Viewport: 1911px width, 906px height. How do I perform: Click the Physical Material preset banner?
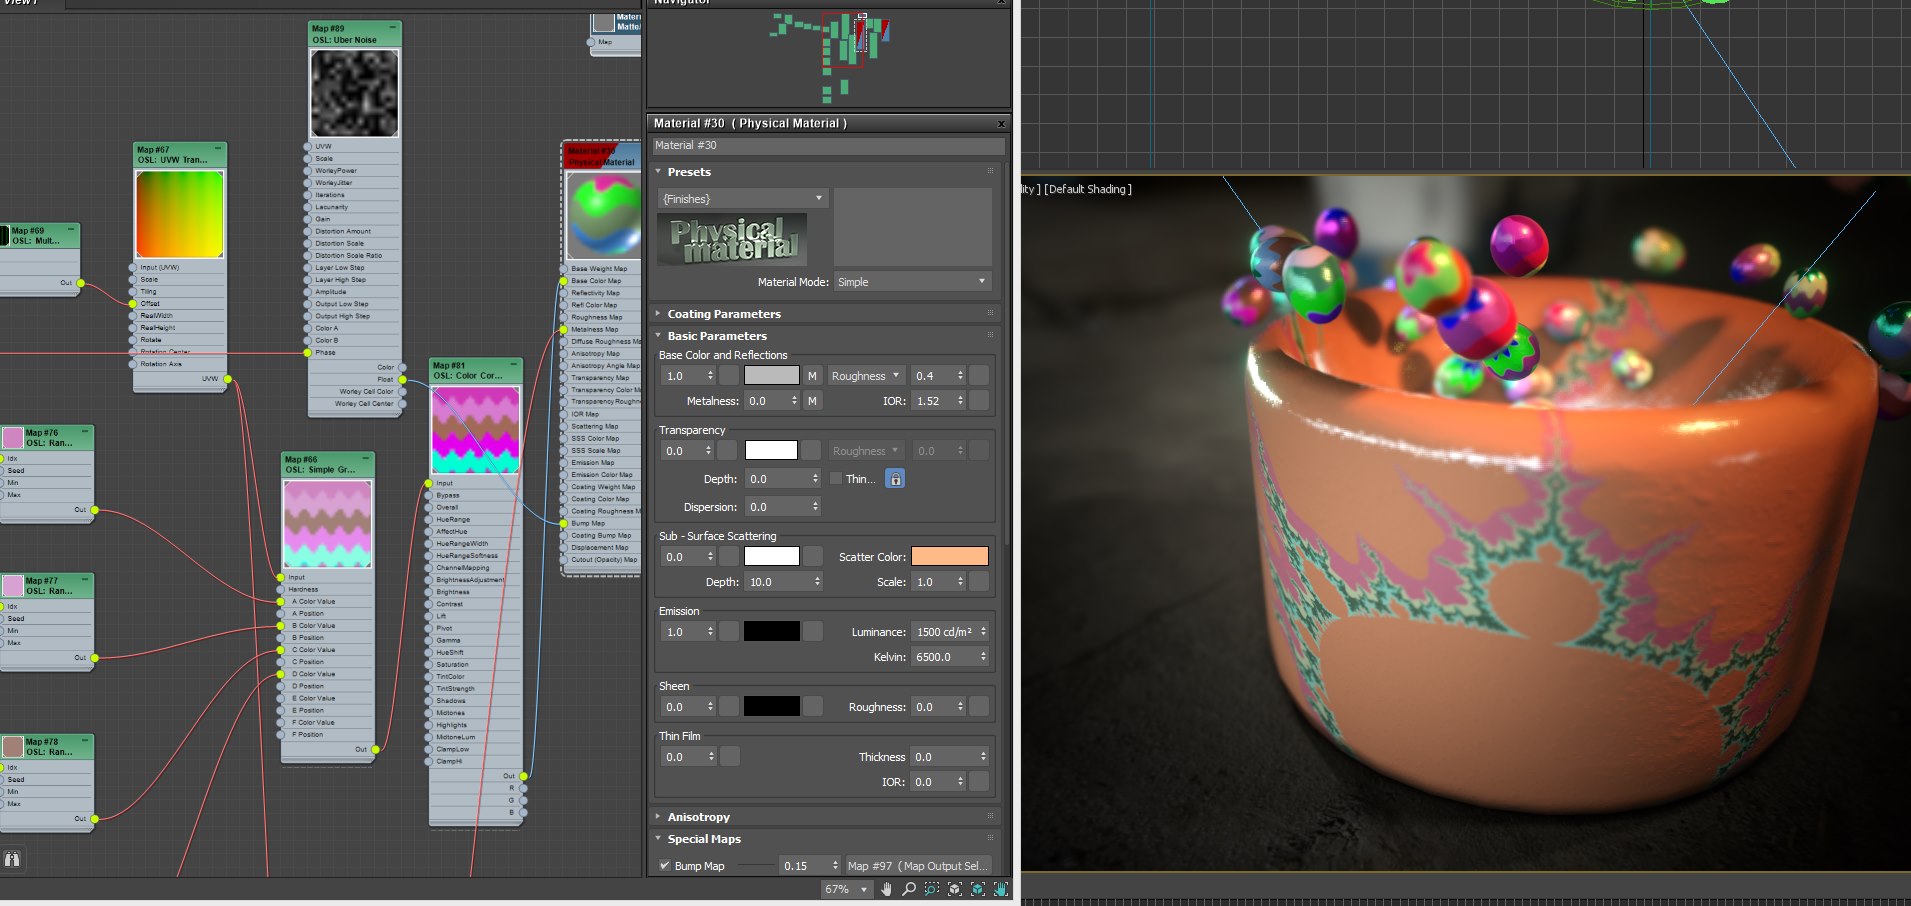pyautogui.click(x=732, y=240)
